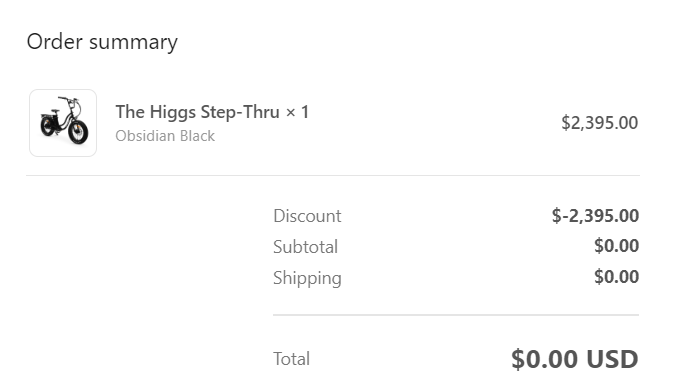The width and height of the screenshot is (693, 391).
Task: Click the product name The Higgs Step-Thru
Action: coord(197,112)
